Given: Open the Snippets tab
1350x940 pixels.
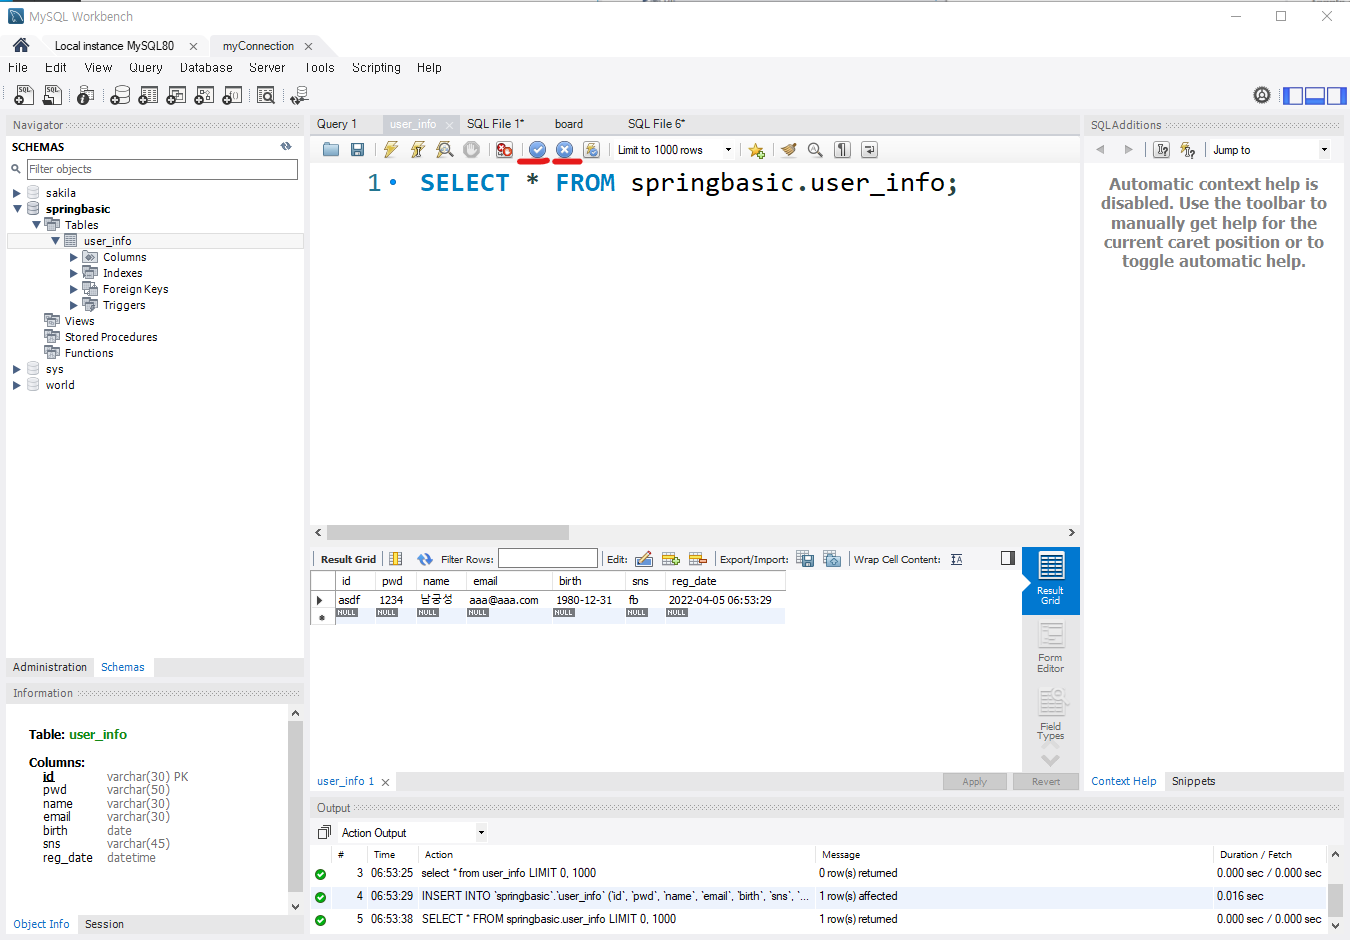Looking at the screenshot, I should click(x=1194, y=781).
